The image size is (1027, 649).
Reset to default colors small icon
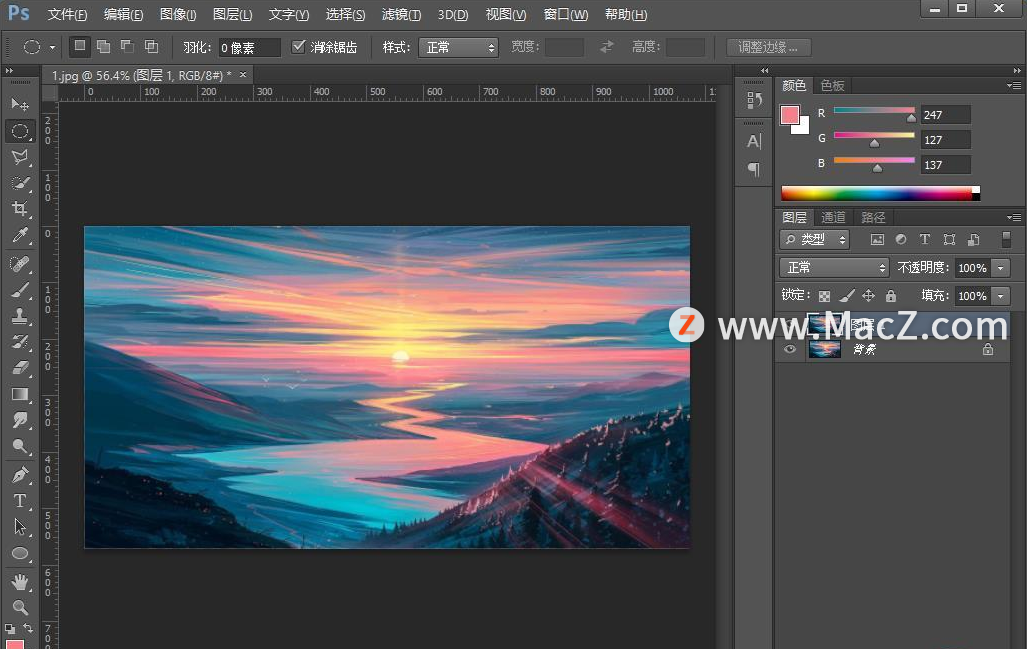(10, 629)
